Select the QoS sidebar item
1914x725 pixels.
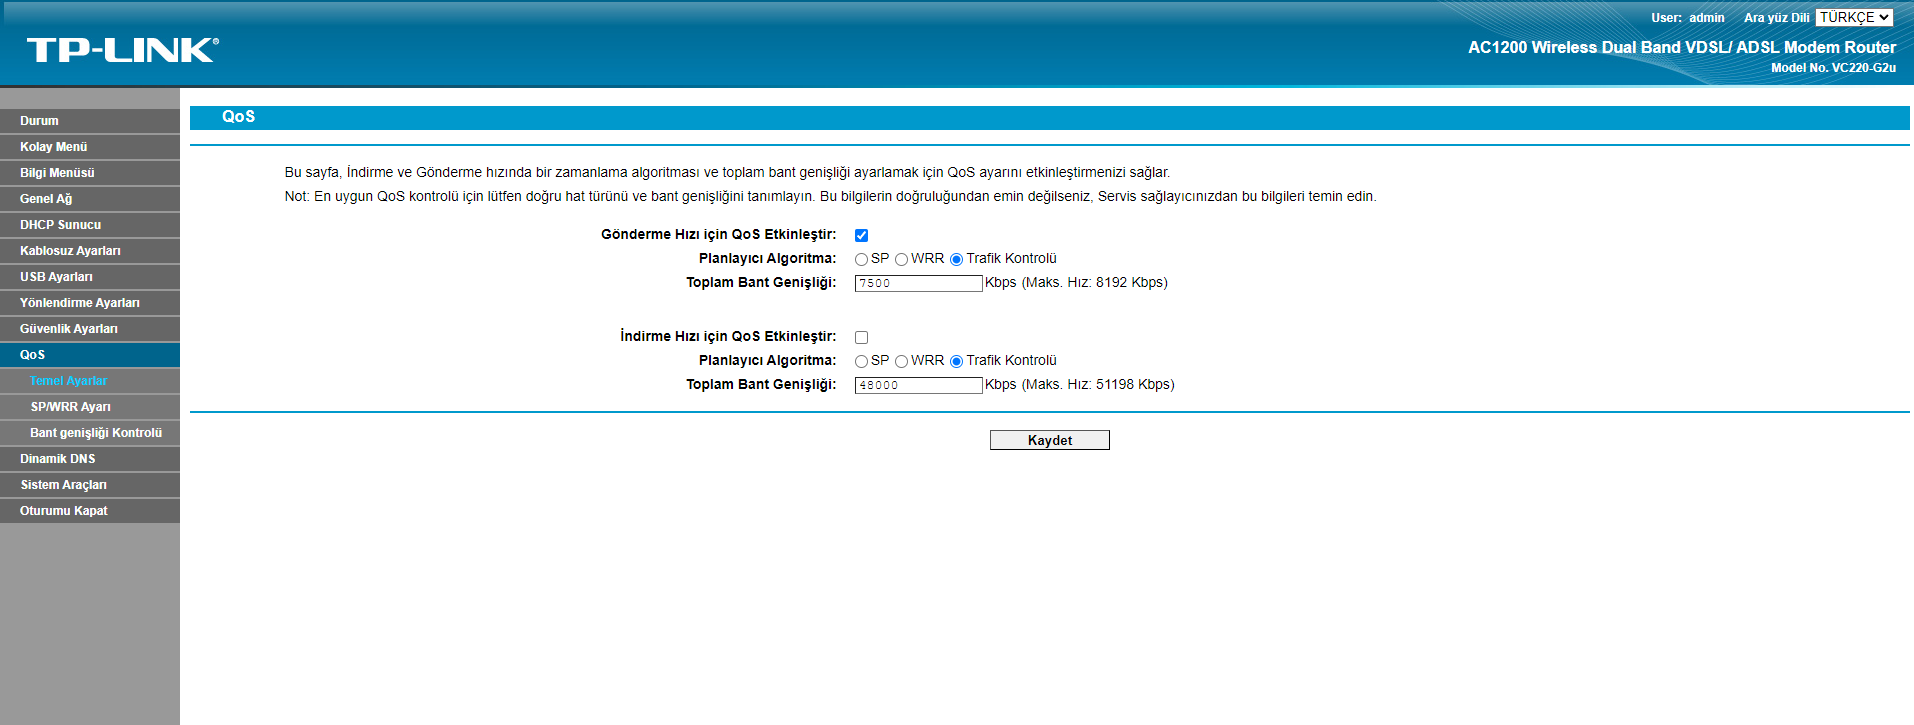pos(90,355)
